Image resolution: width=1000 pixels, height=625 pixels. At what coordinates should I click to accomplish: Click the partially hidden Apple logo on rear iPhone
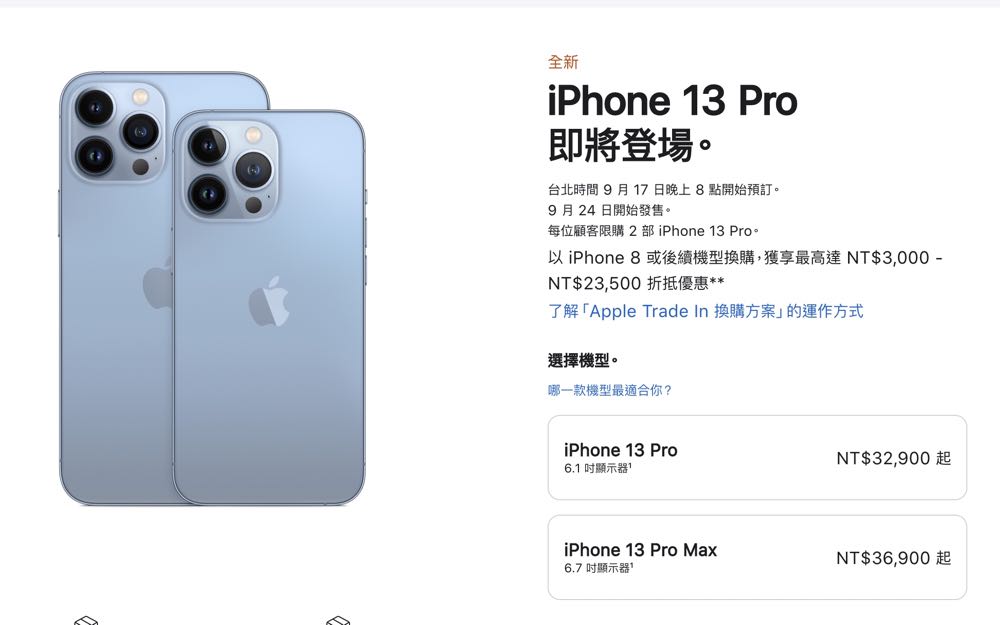[158, 284]
